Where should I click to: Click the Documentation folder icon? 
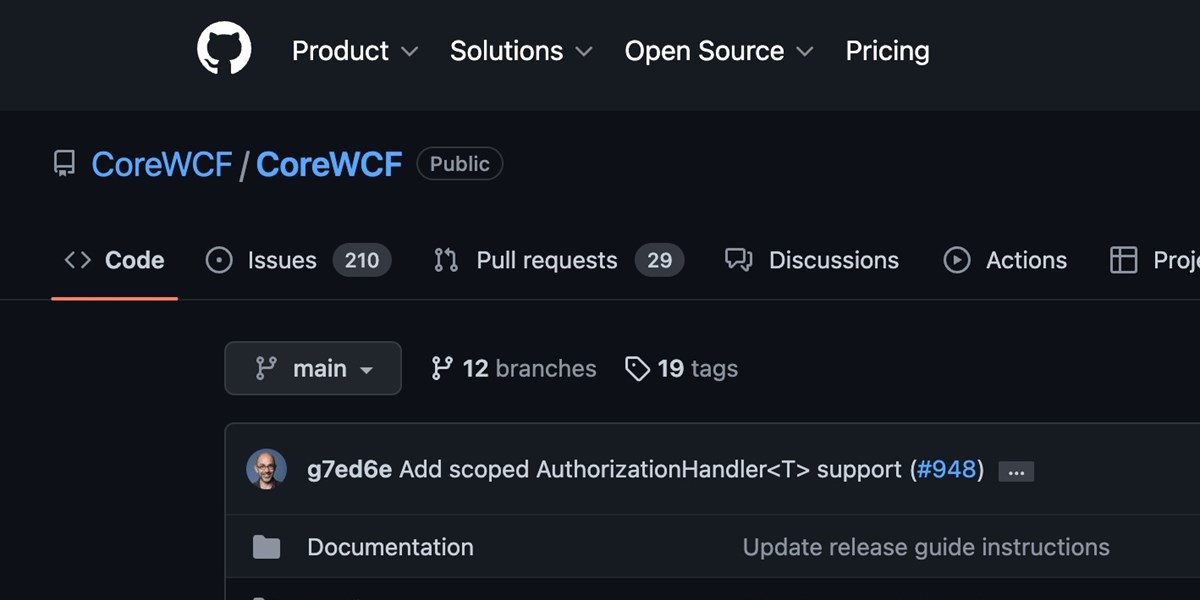point(266,547)
